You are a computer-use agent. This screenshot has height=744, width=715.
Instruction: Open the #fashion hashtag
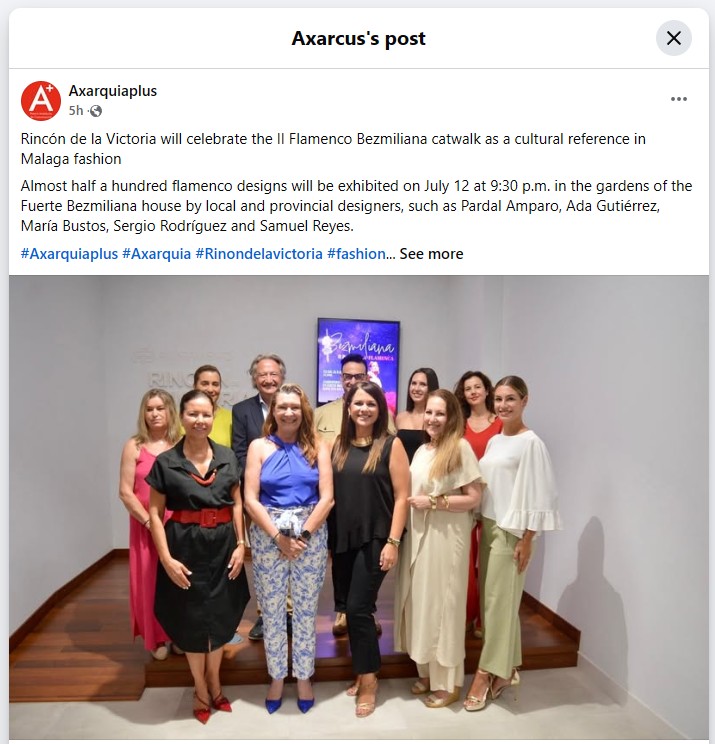coord(356,254)
